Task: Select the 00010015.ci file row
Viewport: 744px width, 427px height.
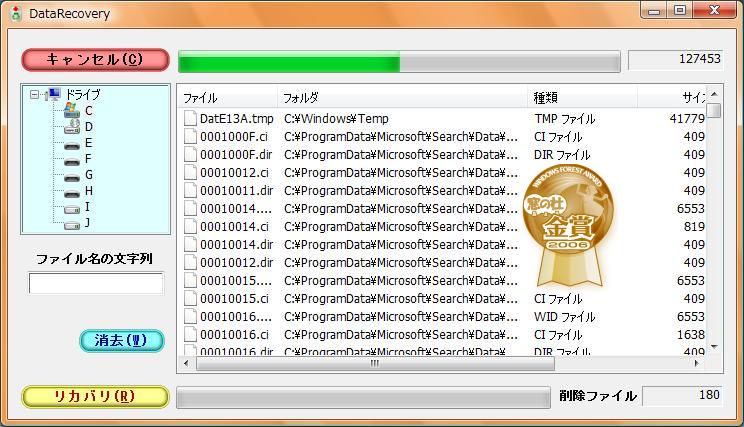Action: [234, 299]
